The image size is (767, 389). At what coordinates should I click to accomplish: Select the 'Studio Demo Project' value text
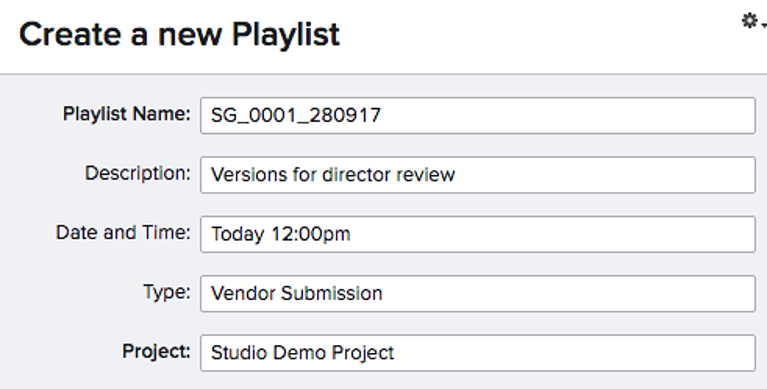tap(302, 353)
